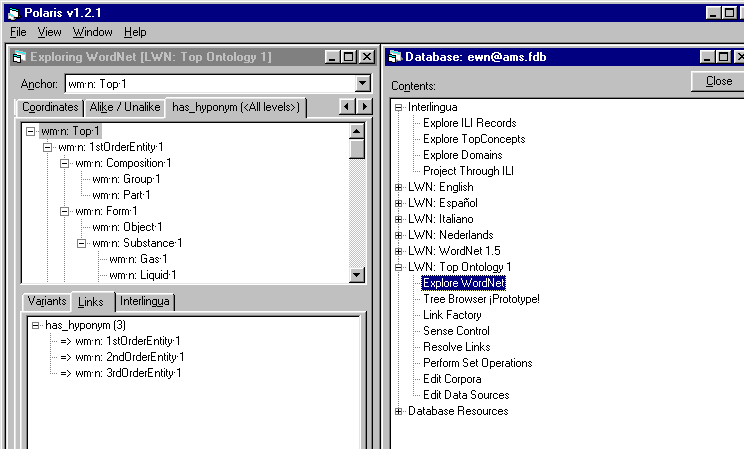Switch to the Alike / Unalike tab
Viewport: 744px width, 449px height.
[125, 107]
